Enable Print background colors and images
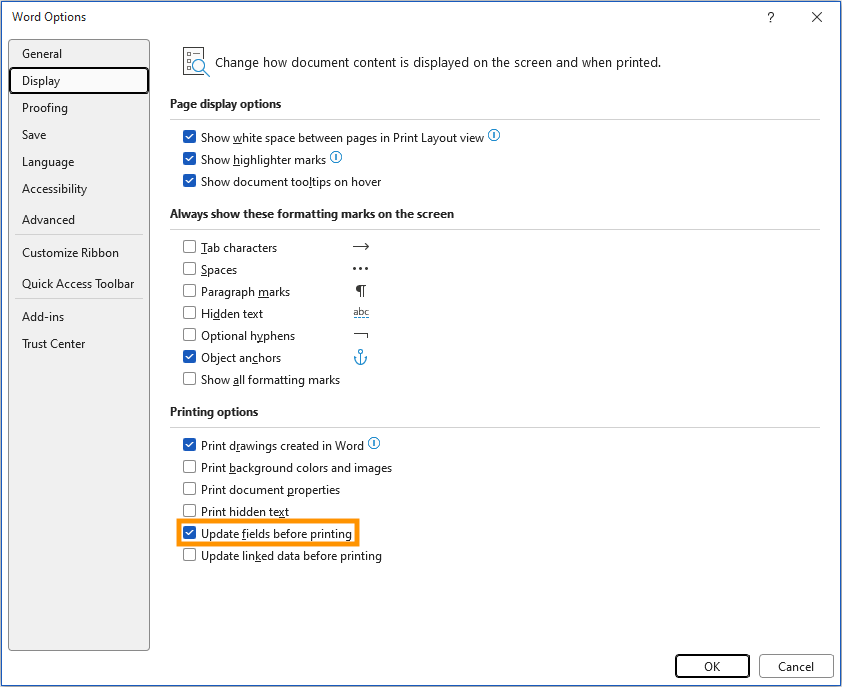The width and height of the screenshot is (842, 687). pos(189,467)
